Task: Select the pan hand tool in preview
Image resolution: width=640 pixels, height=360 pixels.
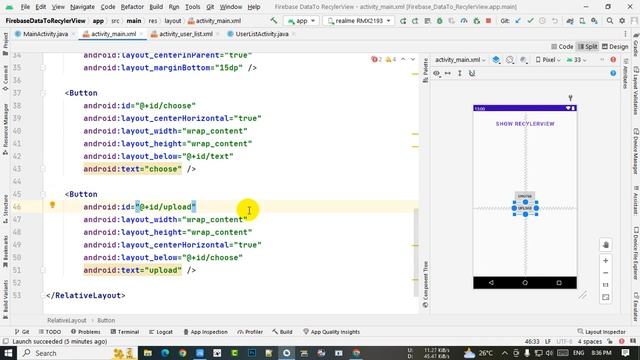Action: click(x=606, y=244)
